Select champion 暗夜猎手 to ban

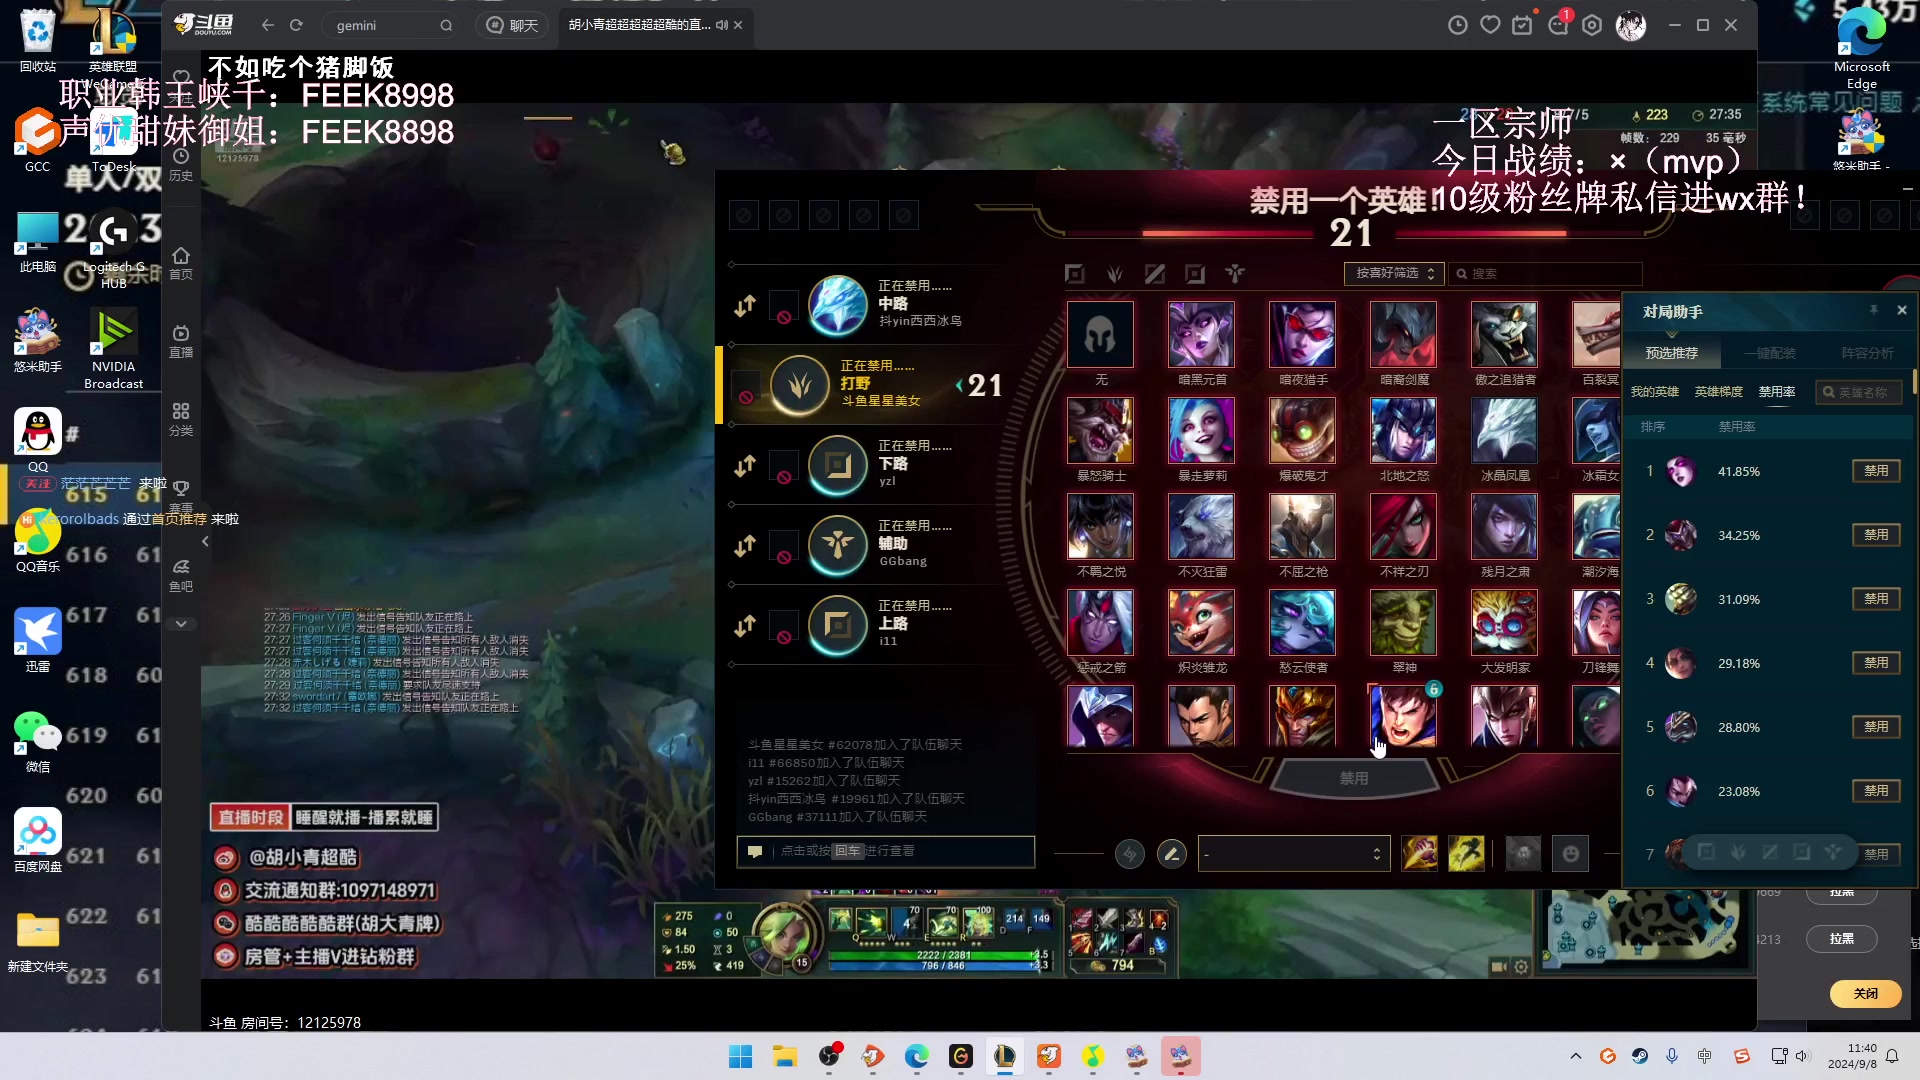click(1302, 335)
